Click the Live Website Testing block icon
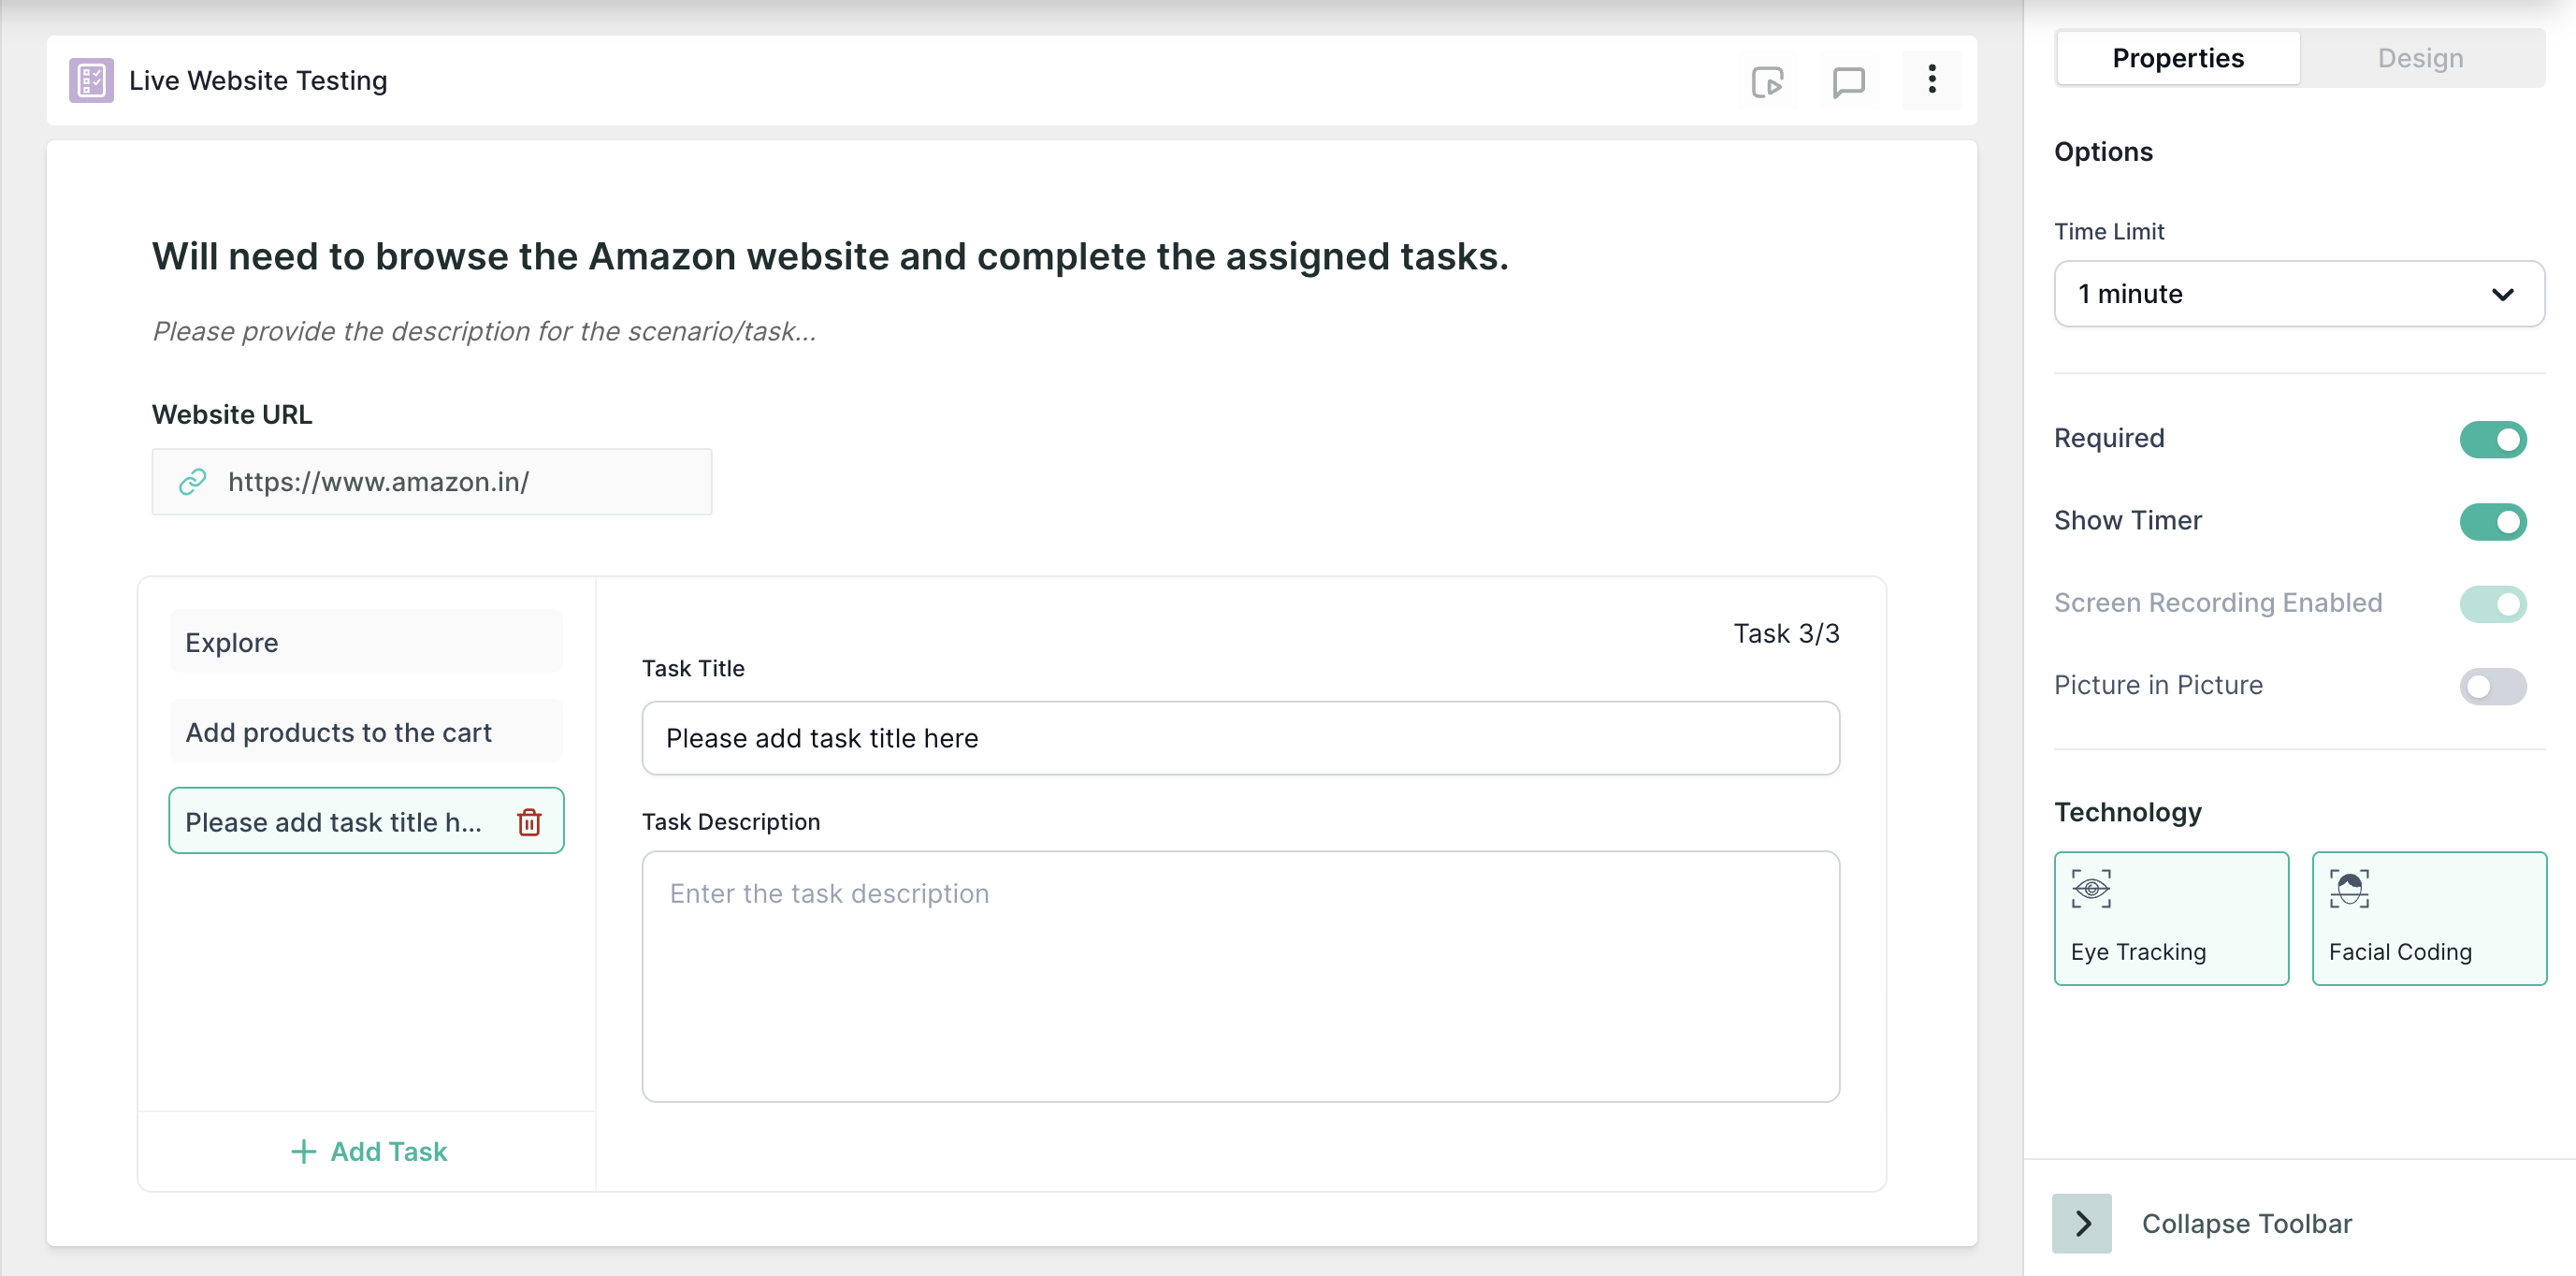This screenshot has width=2576, height=1276. pos(91,80)
